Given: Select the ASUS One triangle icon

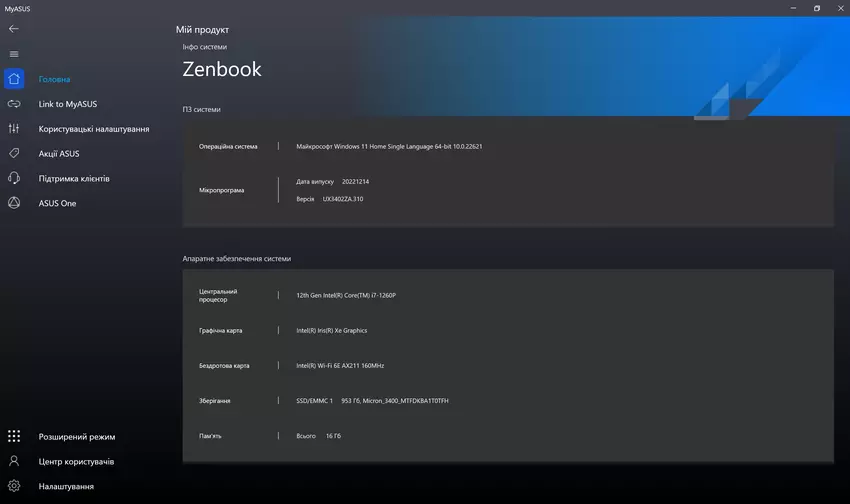Looking at the screenshot, I should [x=14, y=203].
